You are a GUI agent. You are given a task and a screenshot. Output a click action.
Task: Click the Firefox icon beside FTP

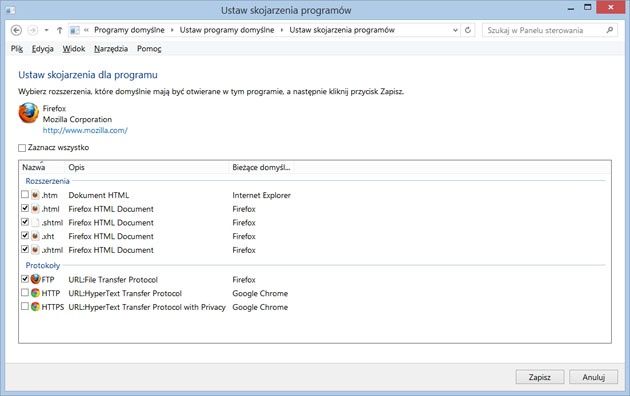pyautogui.click(x=35, y=279)
